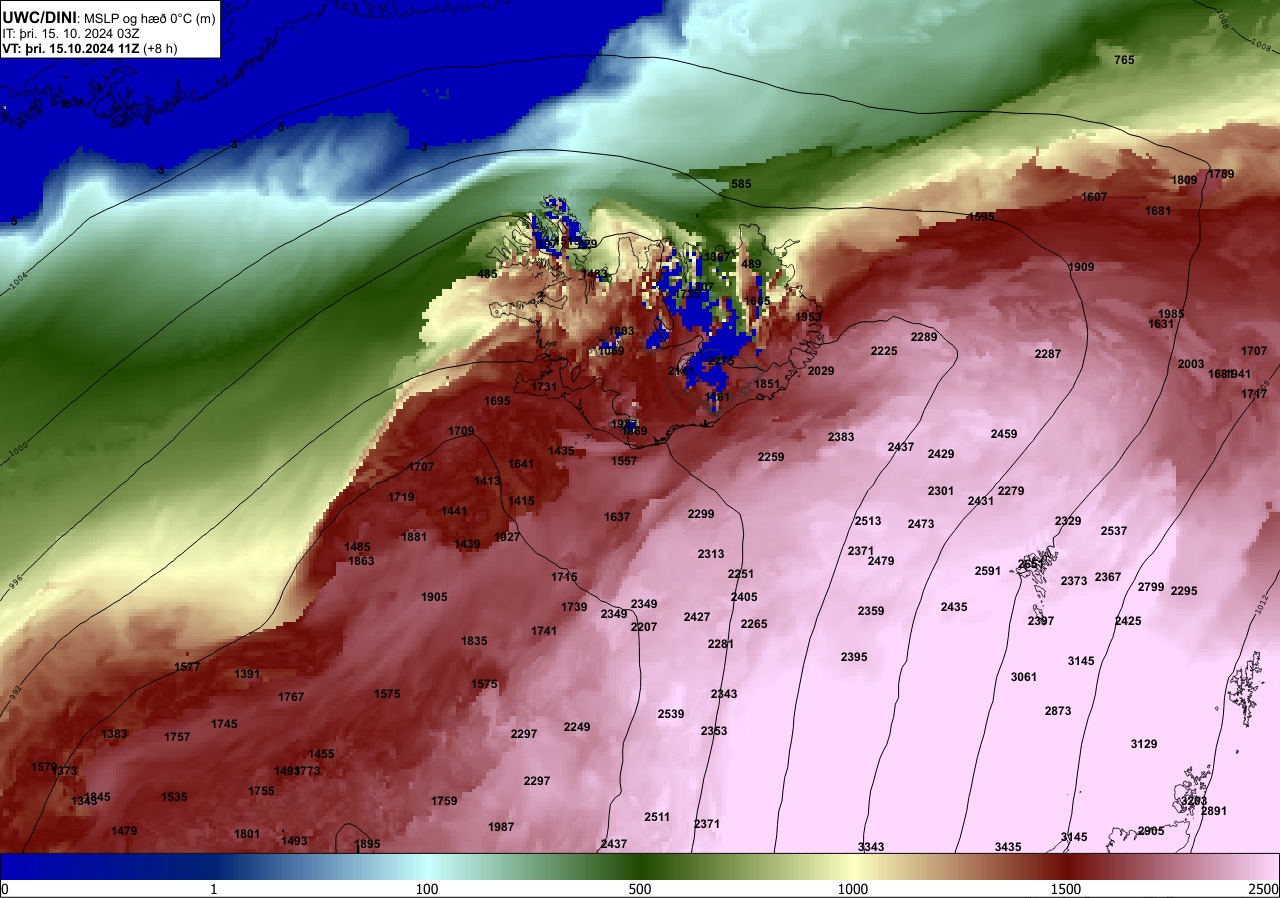
Task: Click the height value 1835
Action: coord(474,641)
